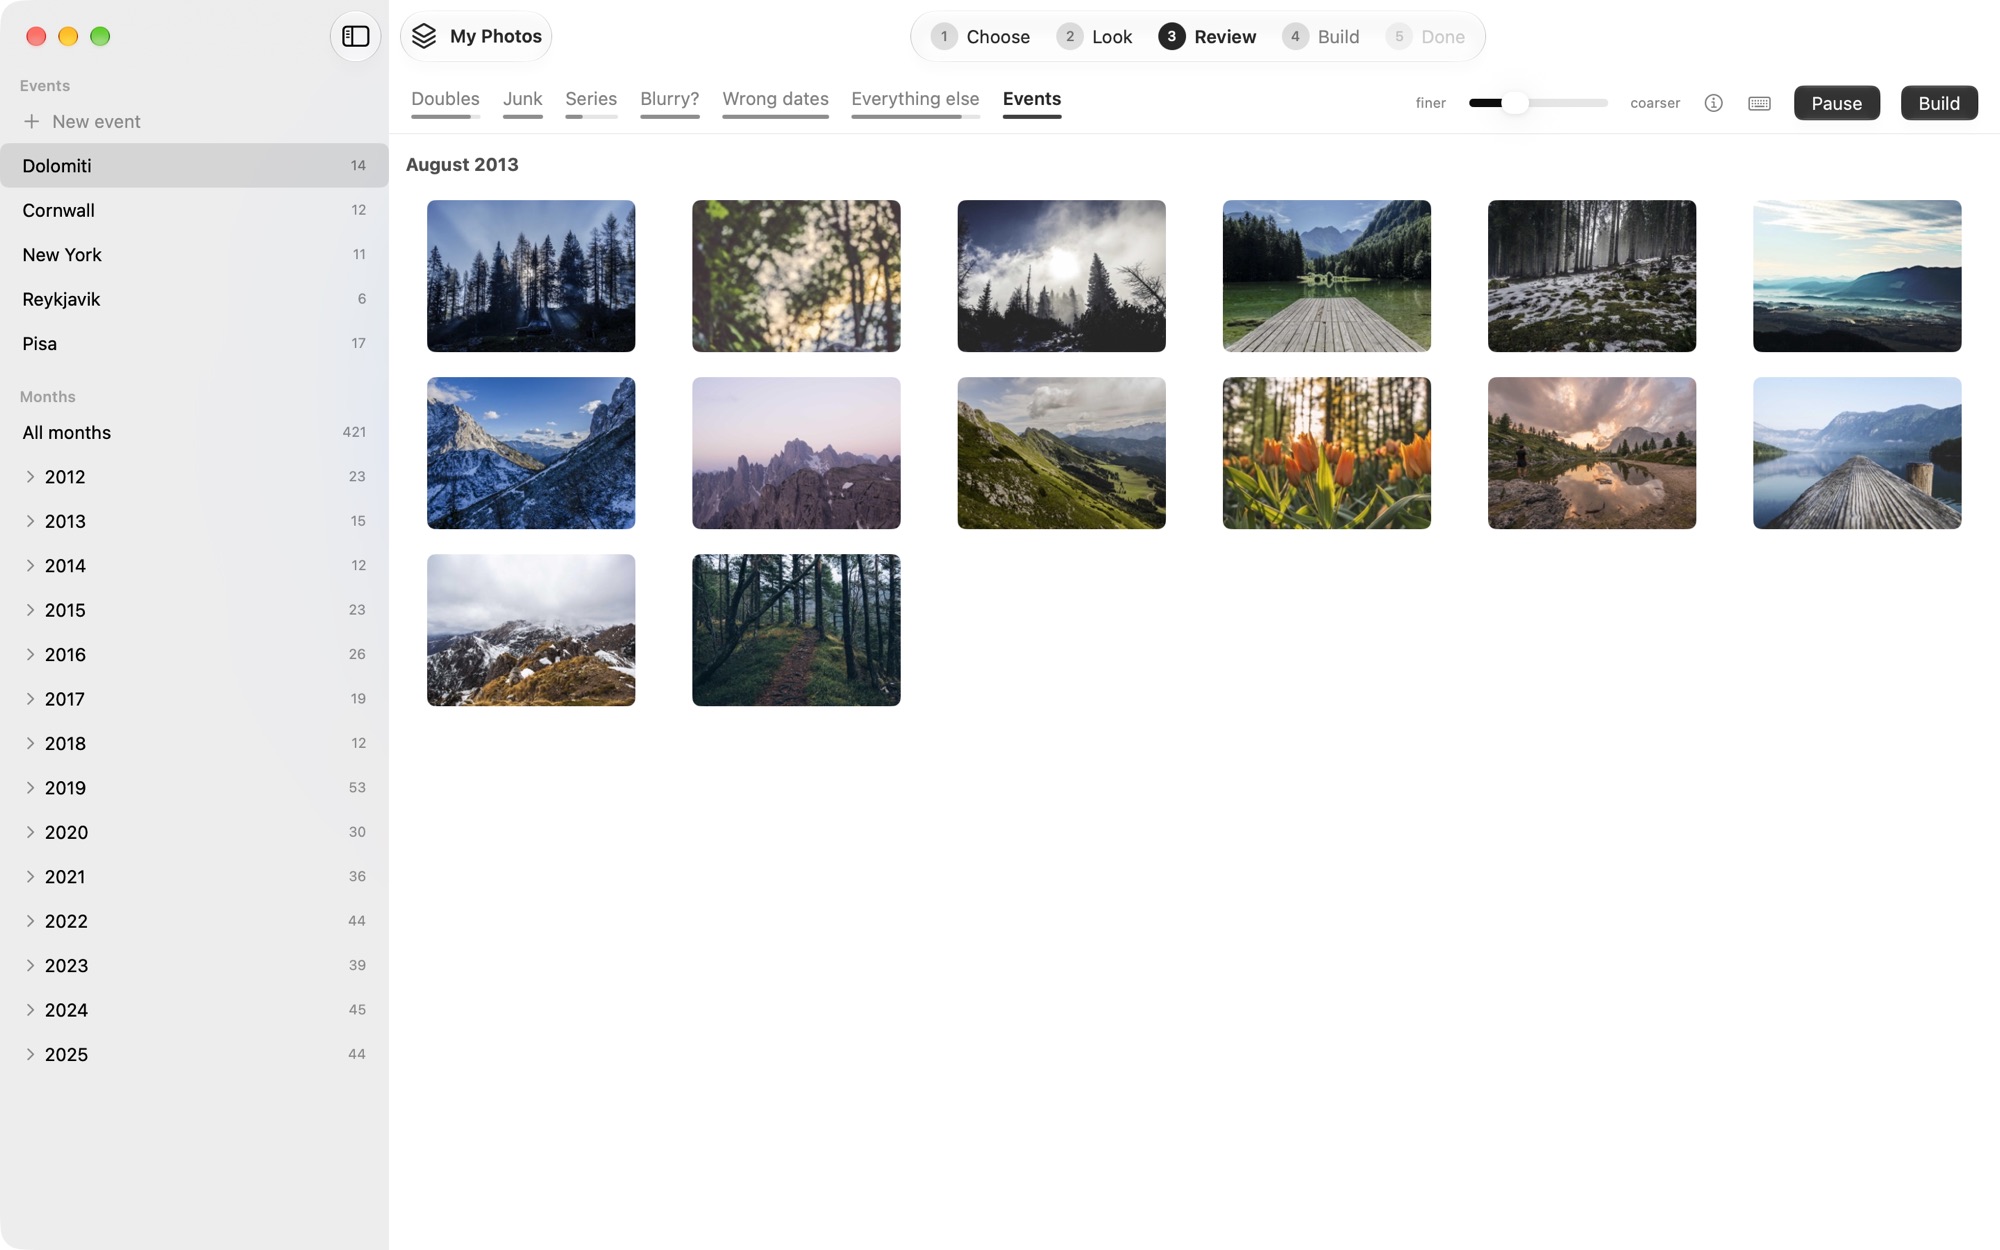Select the purple-sky jagged peaks photo
Screen dimensions: 2000x1250
[x=796, y=453]
